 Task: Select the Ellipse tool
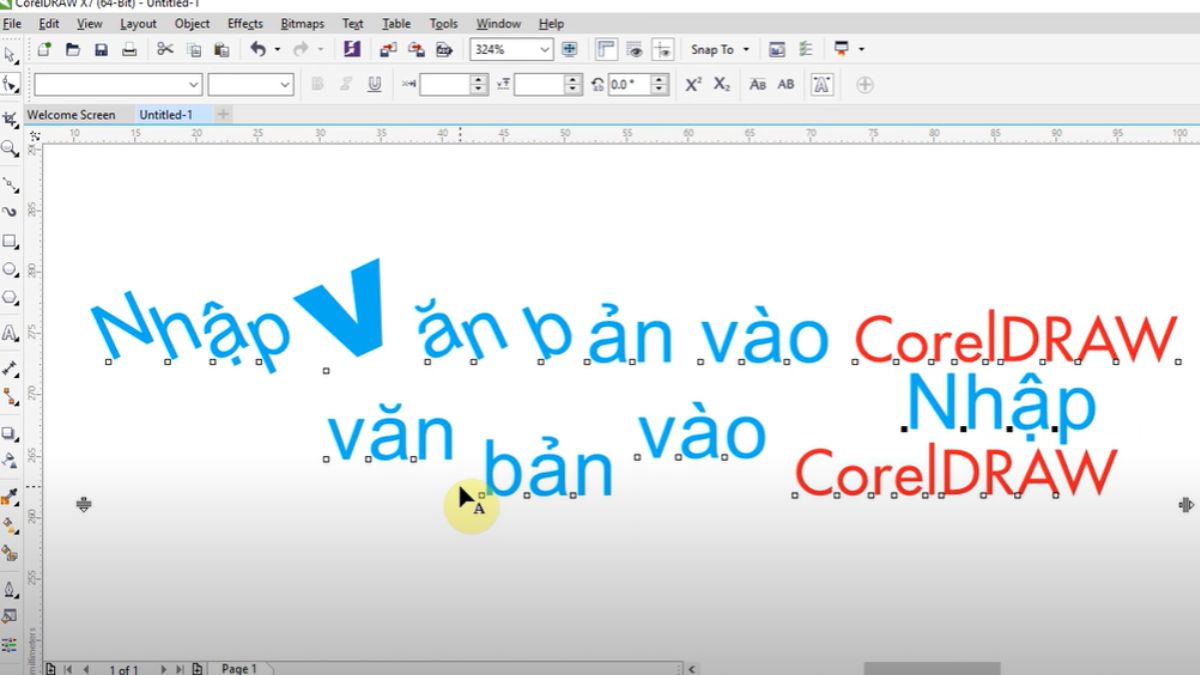pyautogui.click(x=10, y=269)
